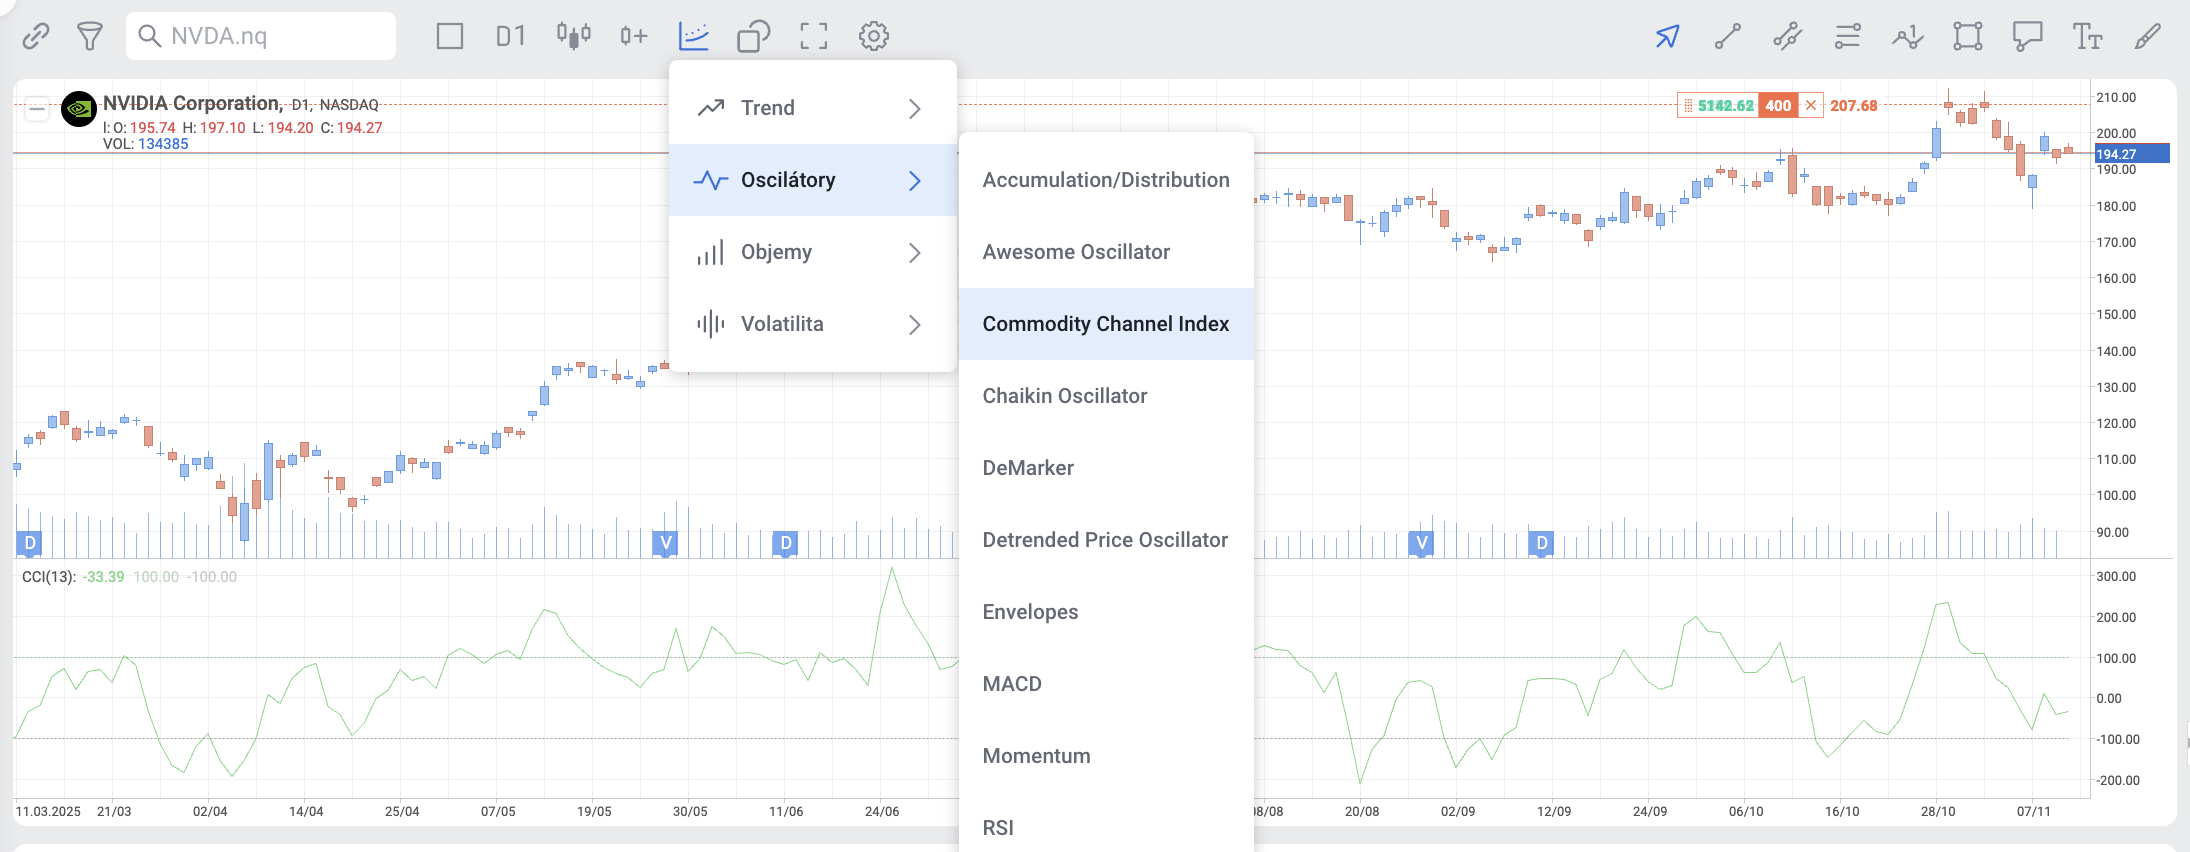Toggle fullscreen mode icon
This screenshot has height=852, width=2190.
[814, 37]
